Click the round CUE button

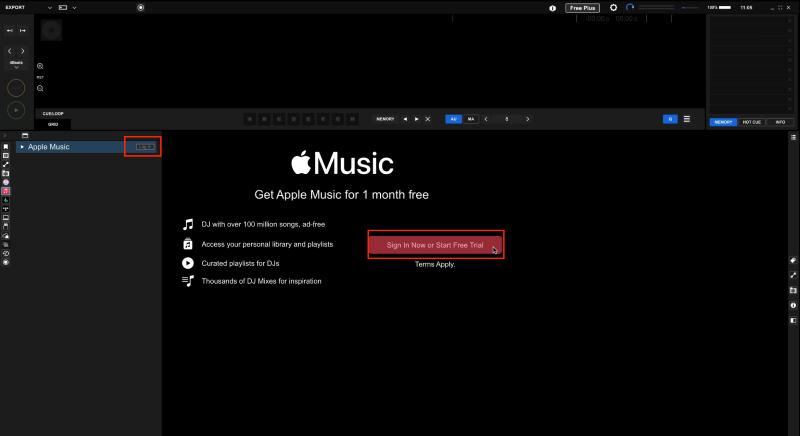click(x=16, y=88)
